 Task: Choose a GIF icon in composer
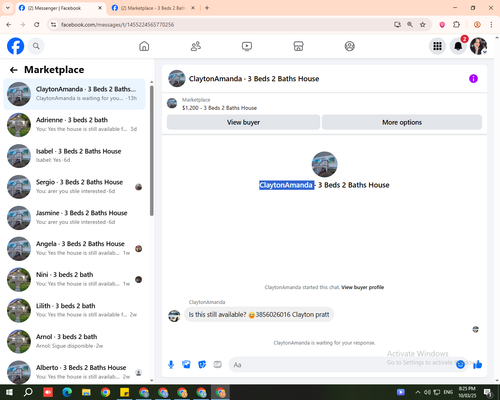[217, 365]
